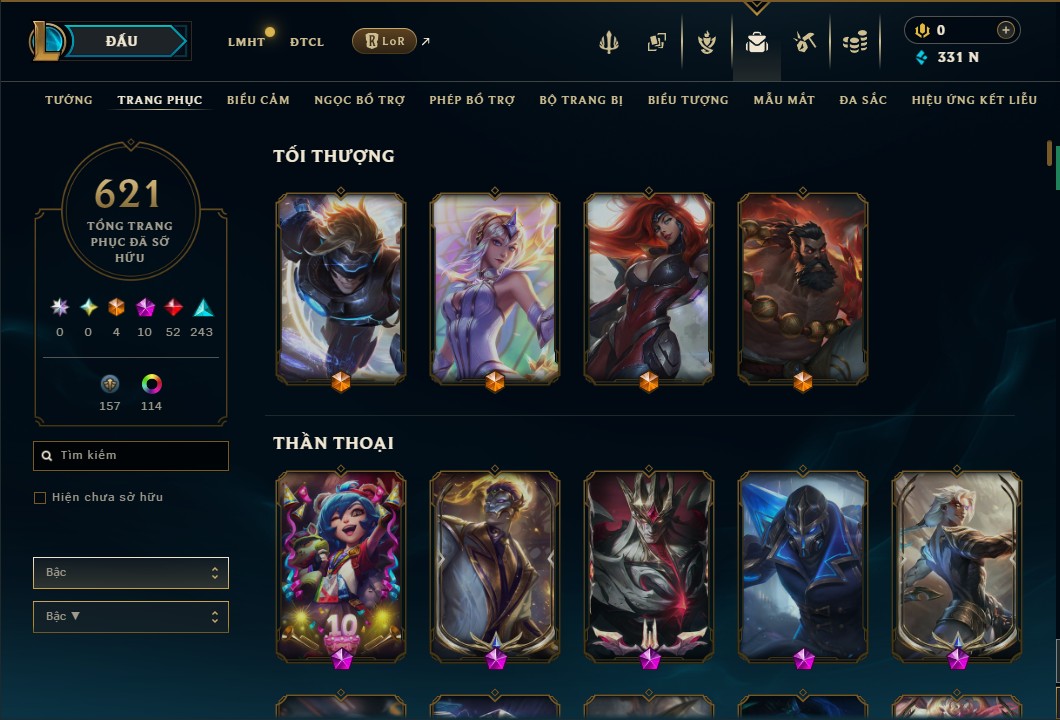Image resolution: width=1060 pixels, height=720 pixels.
Task: Enable the Hiện chưa sở hữu checkbox
Action: point(40,498)
